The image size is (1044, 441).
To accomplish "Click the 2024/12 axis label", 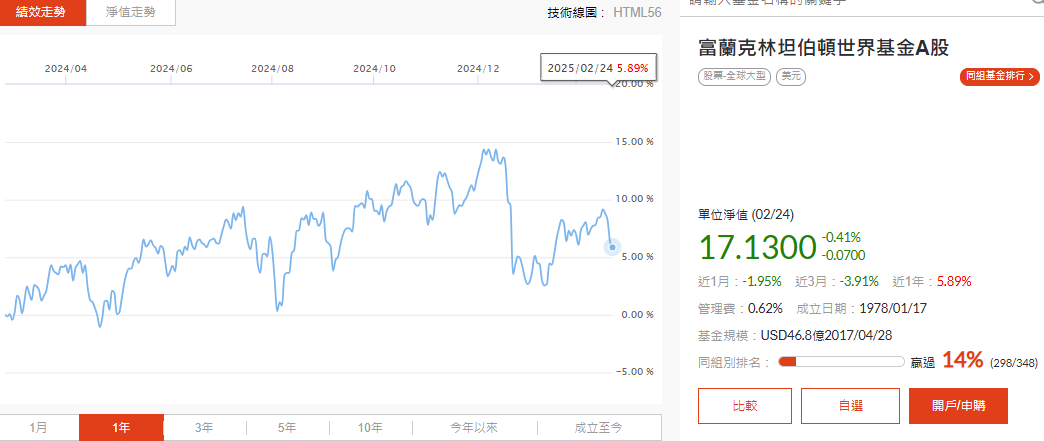I will pyautogui.click(x=479, y=69).
